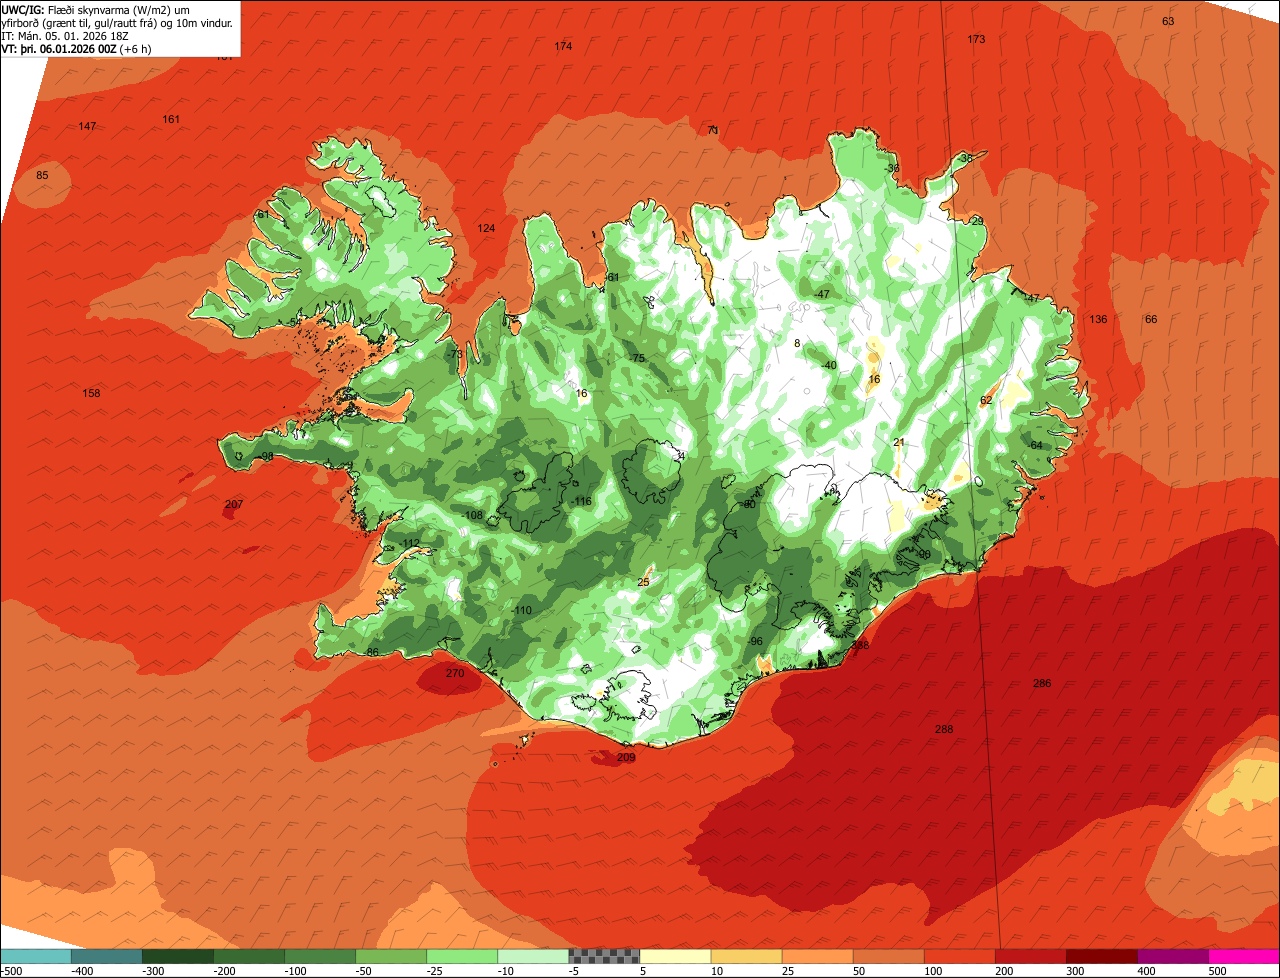The image size is (1280, 978).
Task: Select the value '270' on the map
Action: [x=455, y=673]
